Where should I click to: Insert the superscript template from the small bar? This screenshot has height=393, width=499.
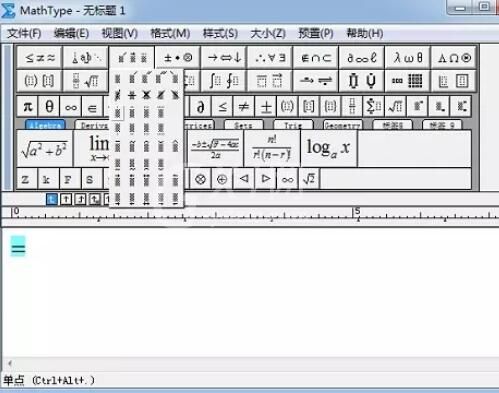(x=418, y=107)
